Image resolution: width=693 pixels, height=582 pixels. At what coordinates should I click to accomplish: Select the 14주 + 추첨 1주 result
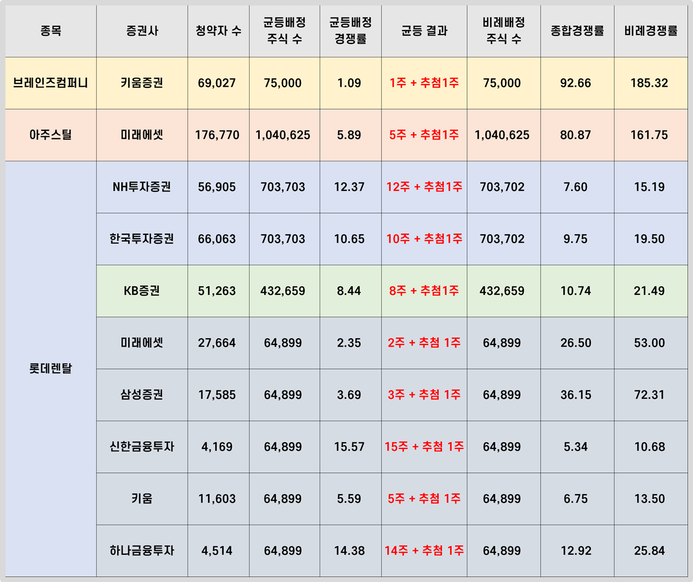(424, 551)
